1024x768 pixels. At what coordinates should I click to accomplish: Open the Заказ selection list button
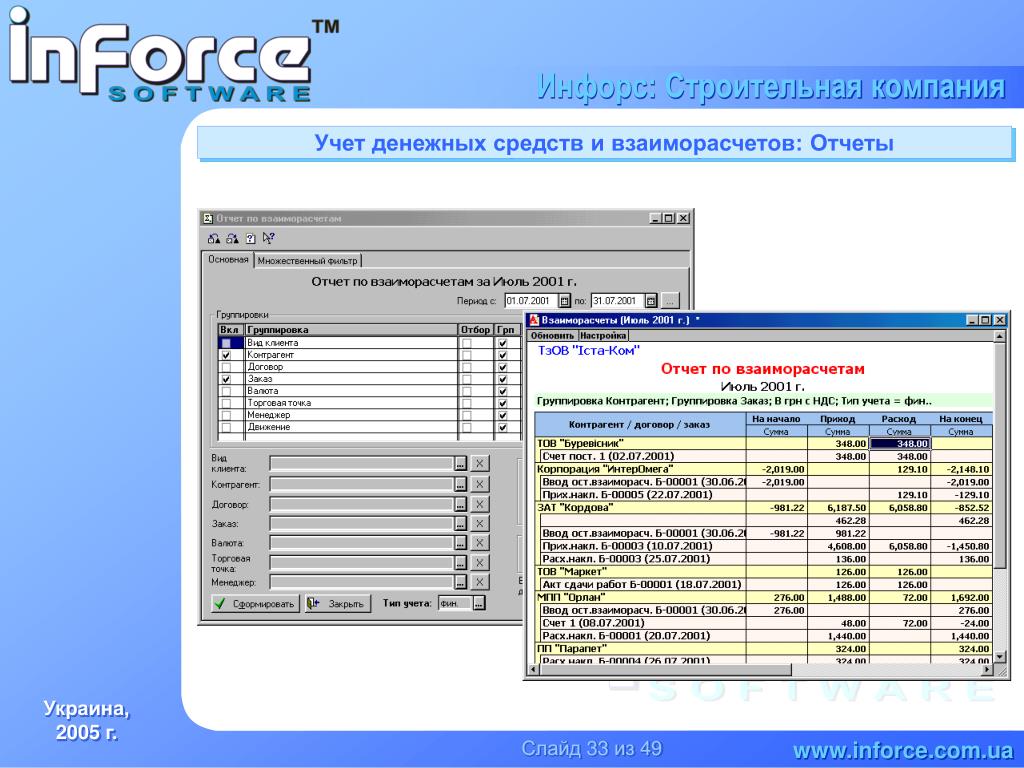pos(460,524)
